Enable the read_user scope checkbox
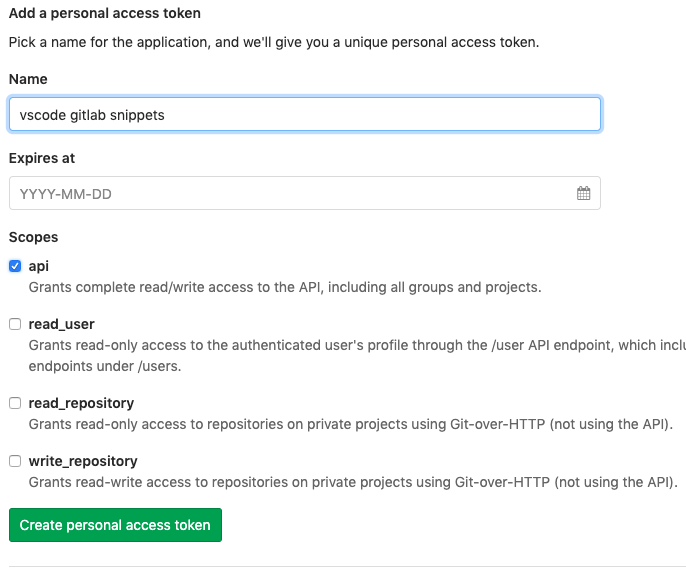The height and width of the screenshot is (570, 686). 15,324
